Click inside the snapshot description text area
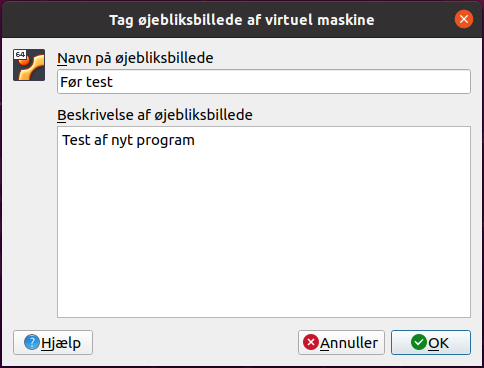The height and width of the screenshot is (368, 484). pos(264,222)
